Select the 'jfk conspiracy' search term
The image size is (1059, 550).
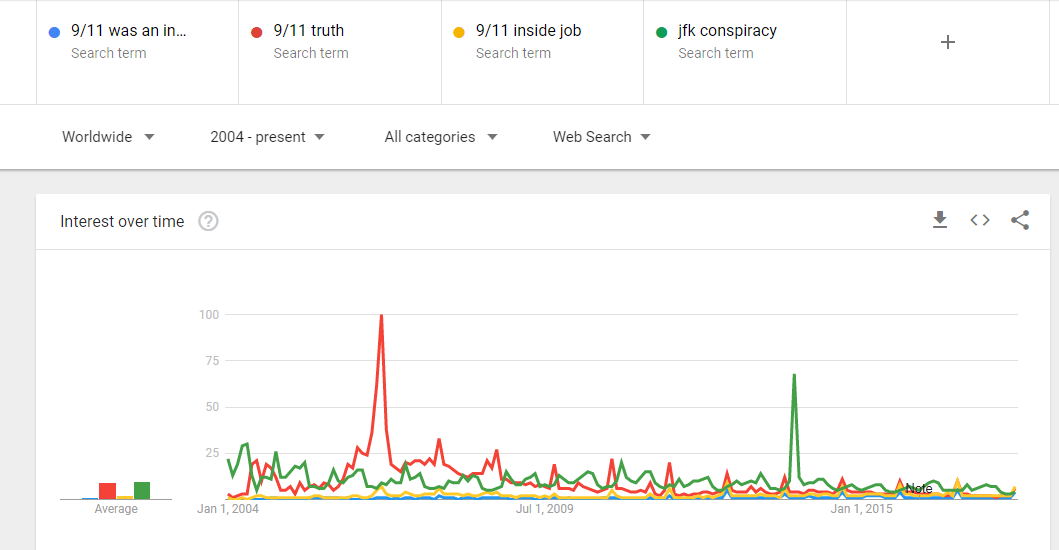tap(727, 31)
